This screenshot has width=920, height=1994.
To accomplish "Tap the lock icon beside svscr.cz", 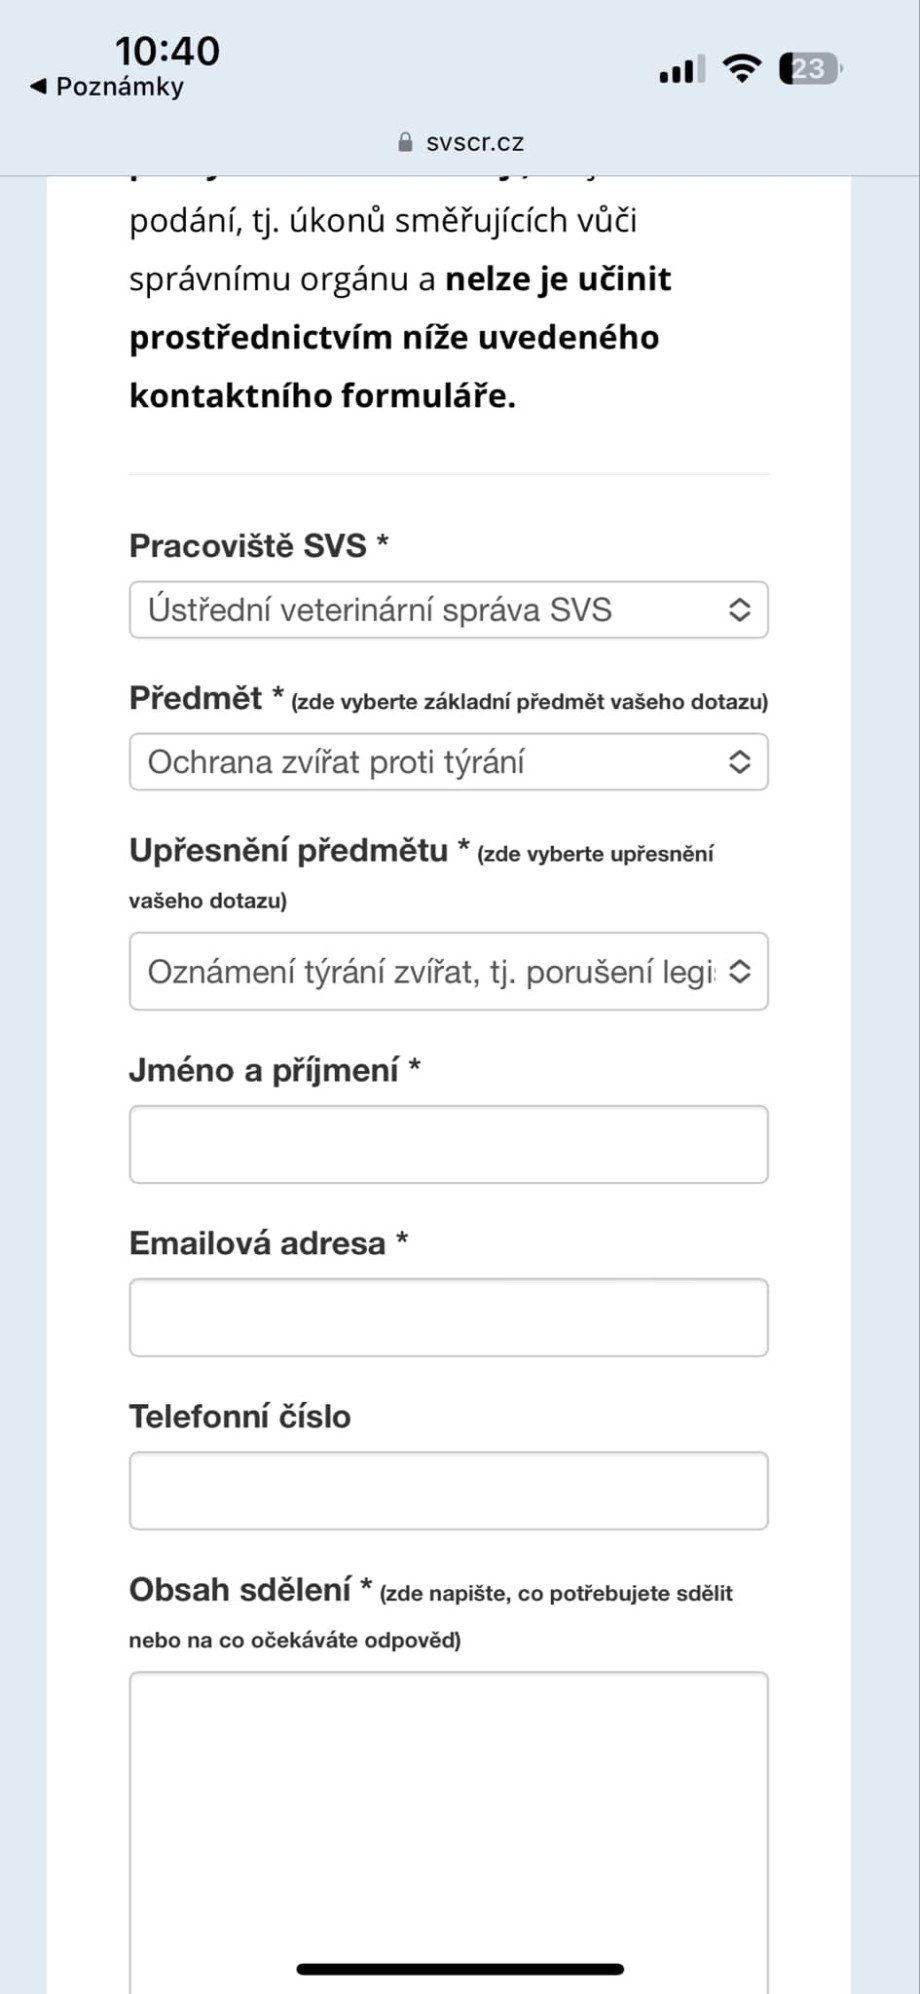I will tap(405, 142).
